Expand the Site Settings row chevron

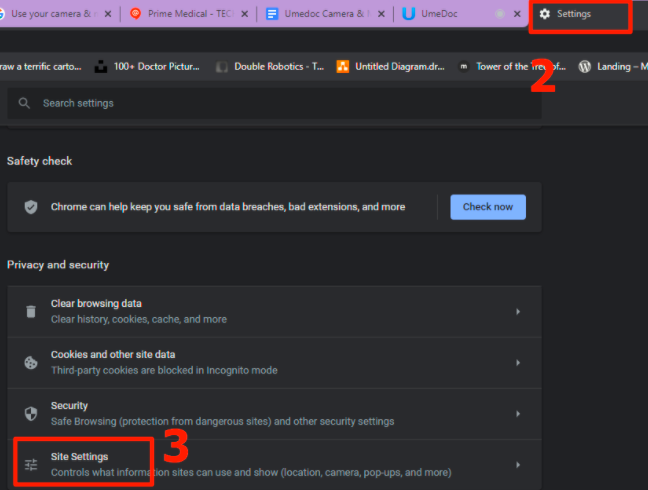[x=518, y=465]
